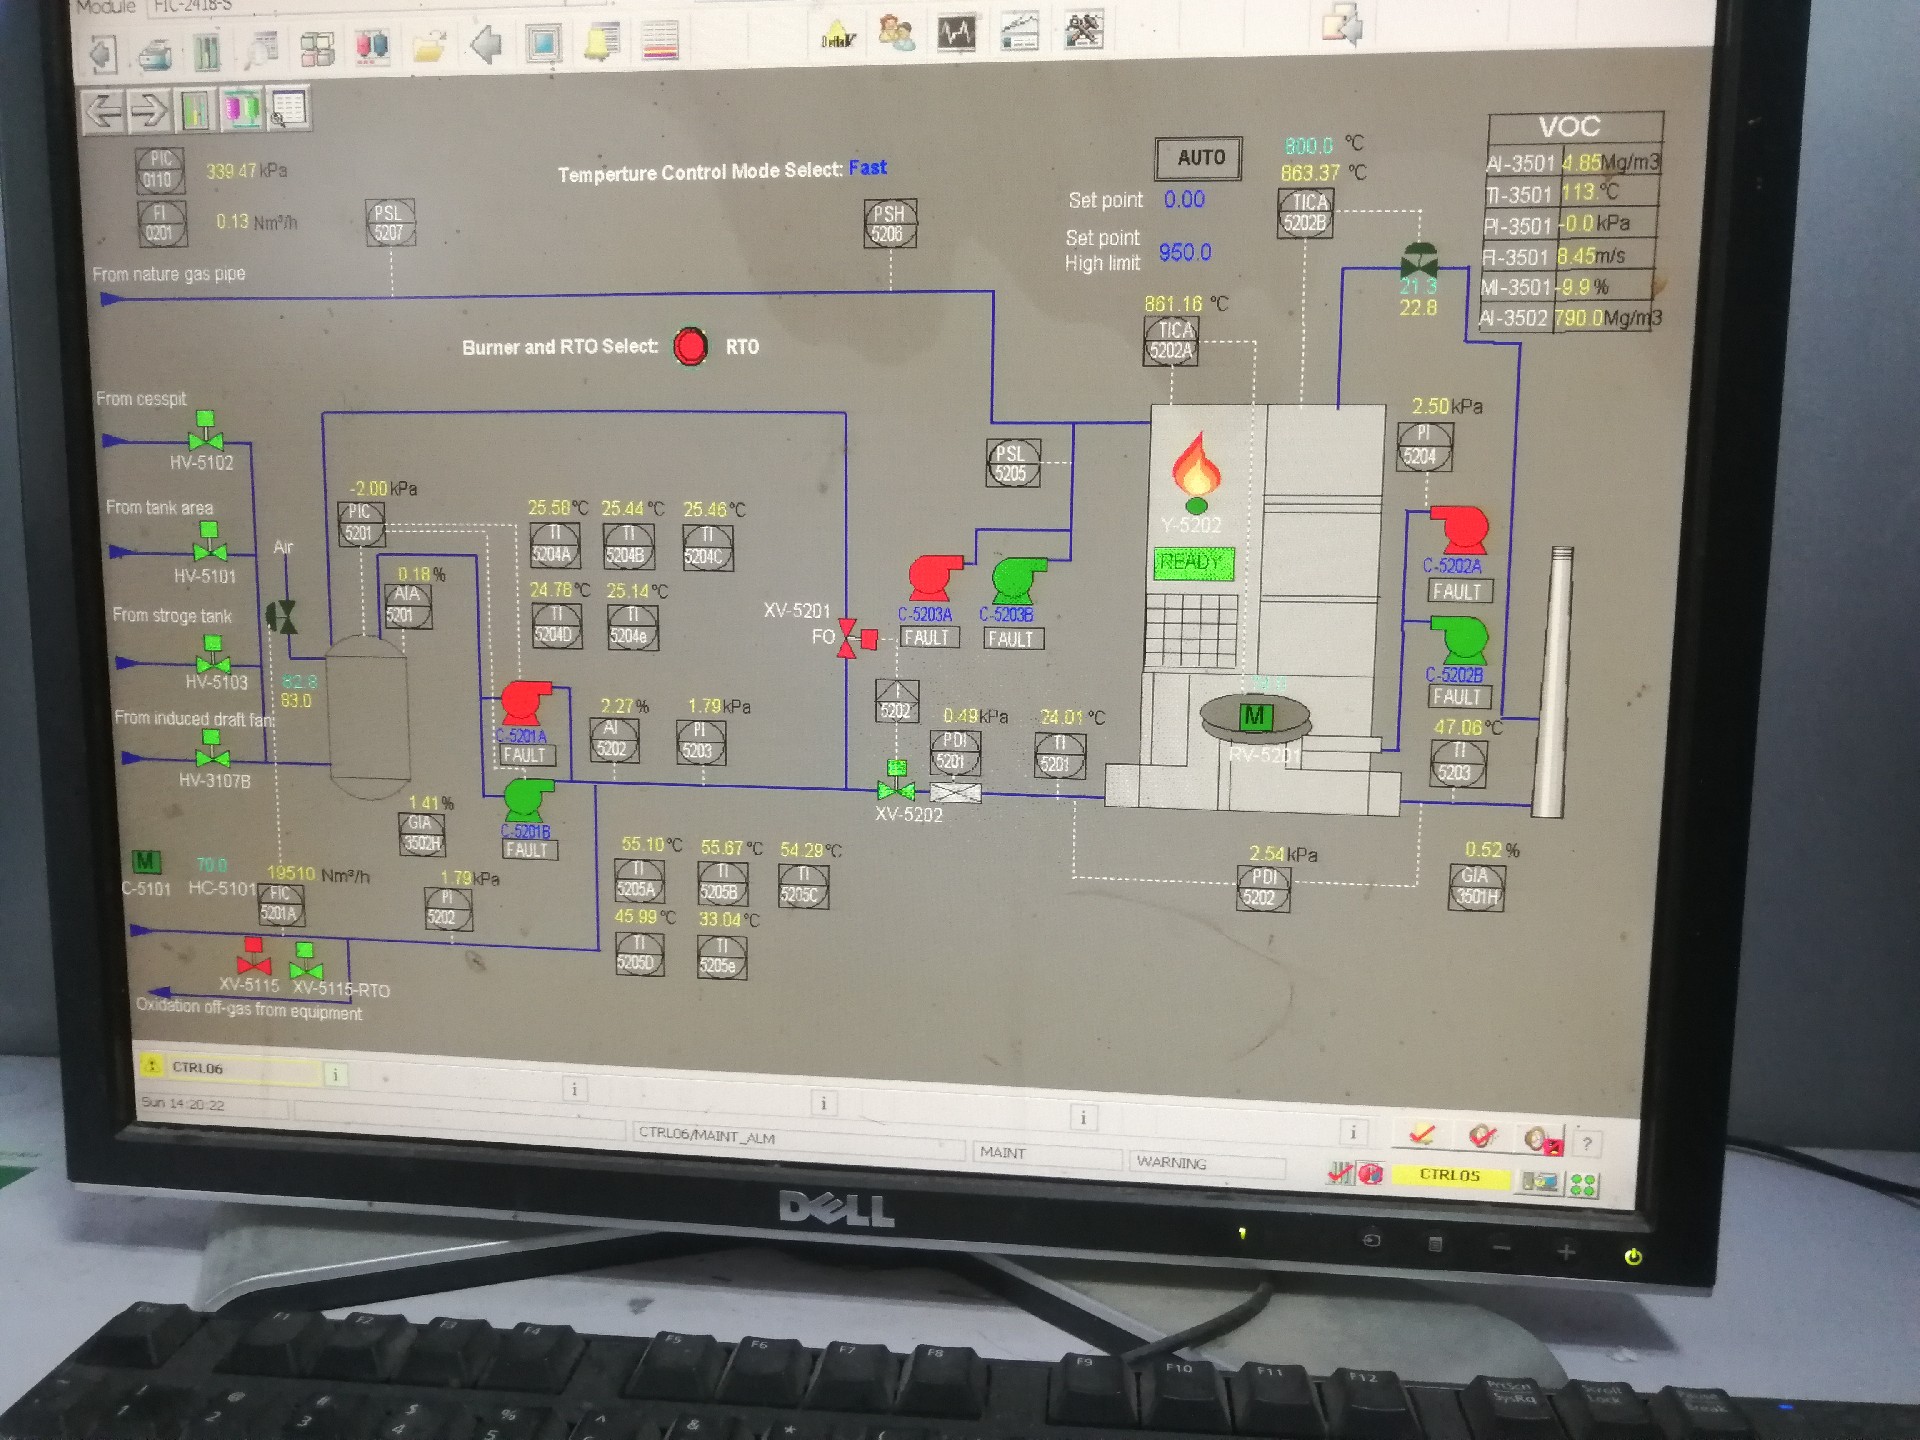Viewport: 1920px width, 1440px height.
Task: Click the C-5201A FAULT label
Action: click(525, 755)
